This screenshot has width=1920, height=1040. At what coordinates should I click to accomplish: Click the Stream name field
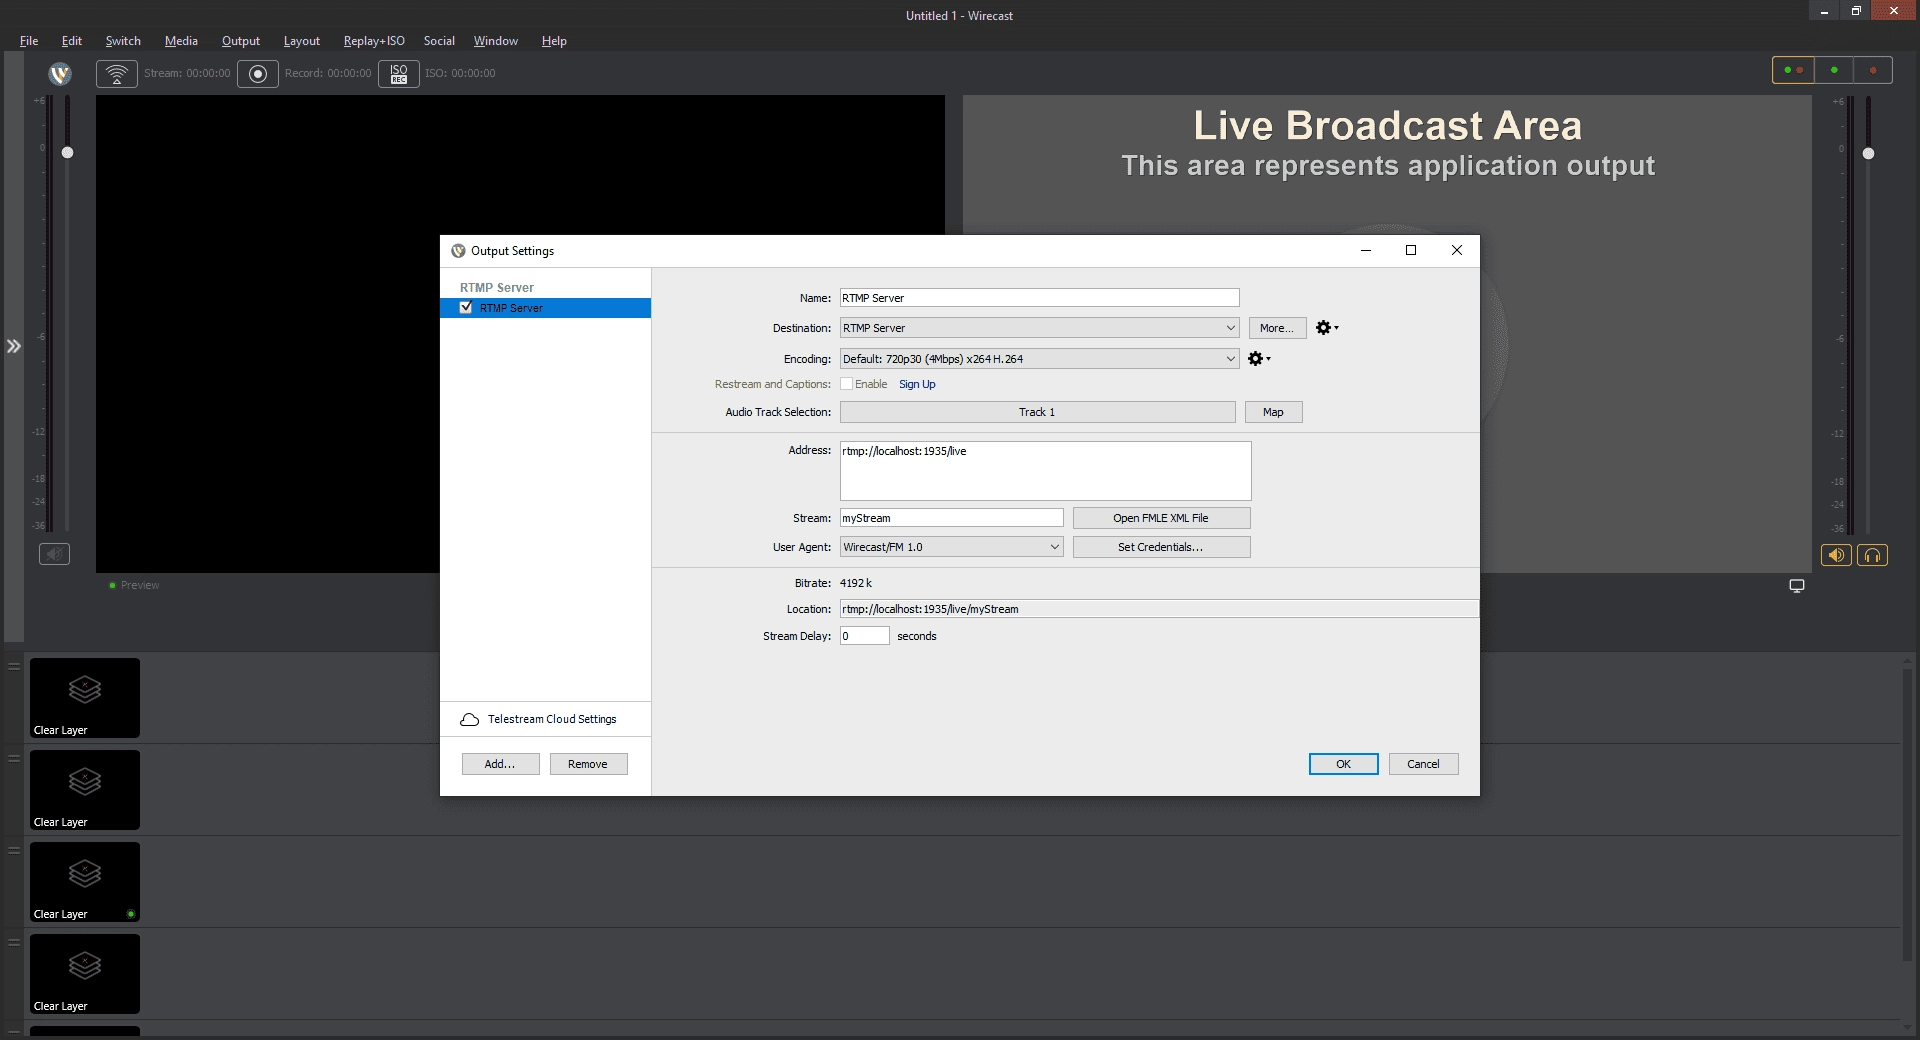coord(951,518)
